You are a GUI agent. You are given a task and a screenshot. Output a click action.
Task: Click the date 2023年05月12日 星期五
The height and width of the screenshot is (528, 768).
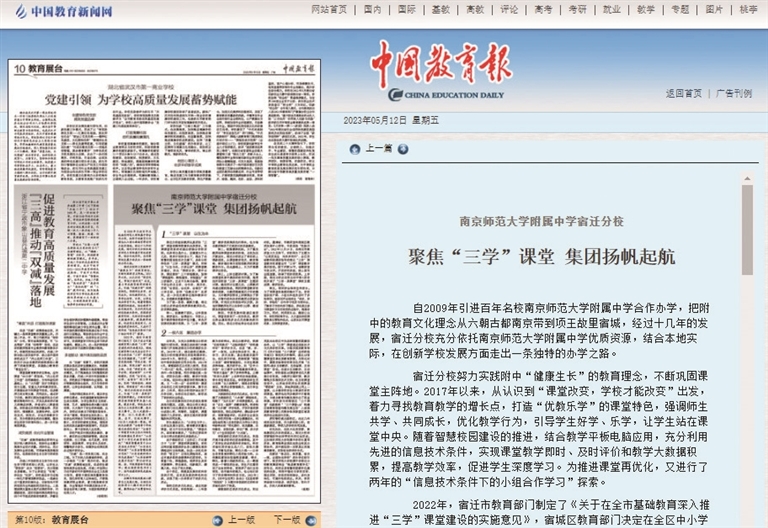coord(391,120)
